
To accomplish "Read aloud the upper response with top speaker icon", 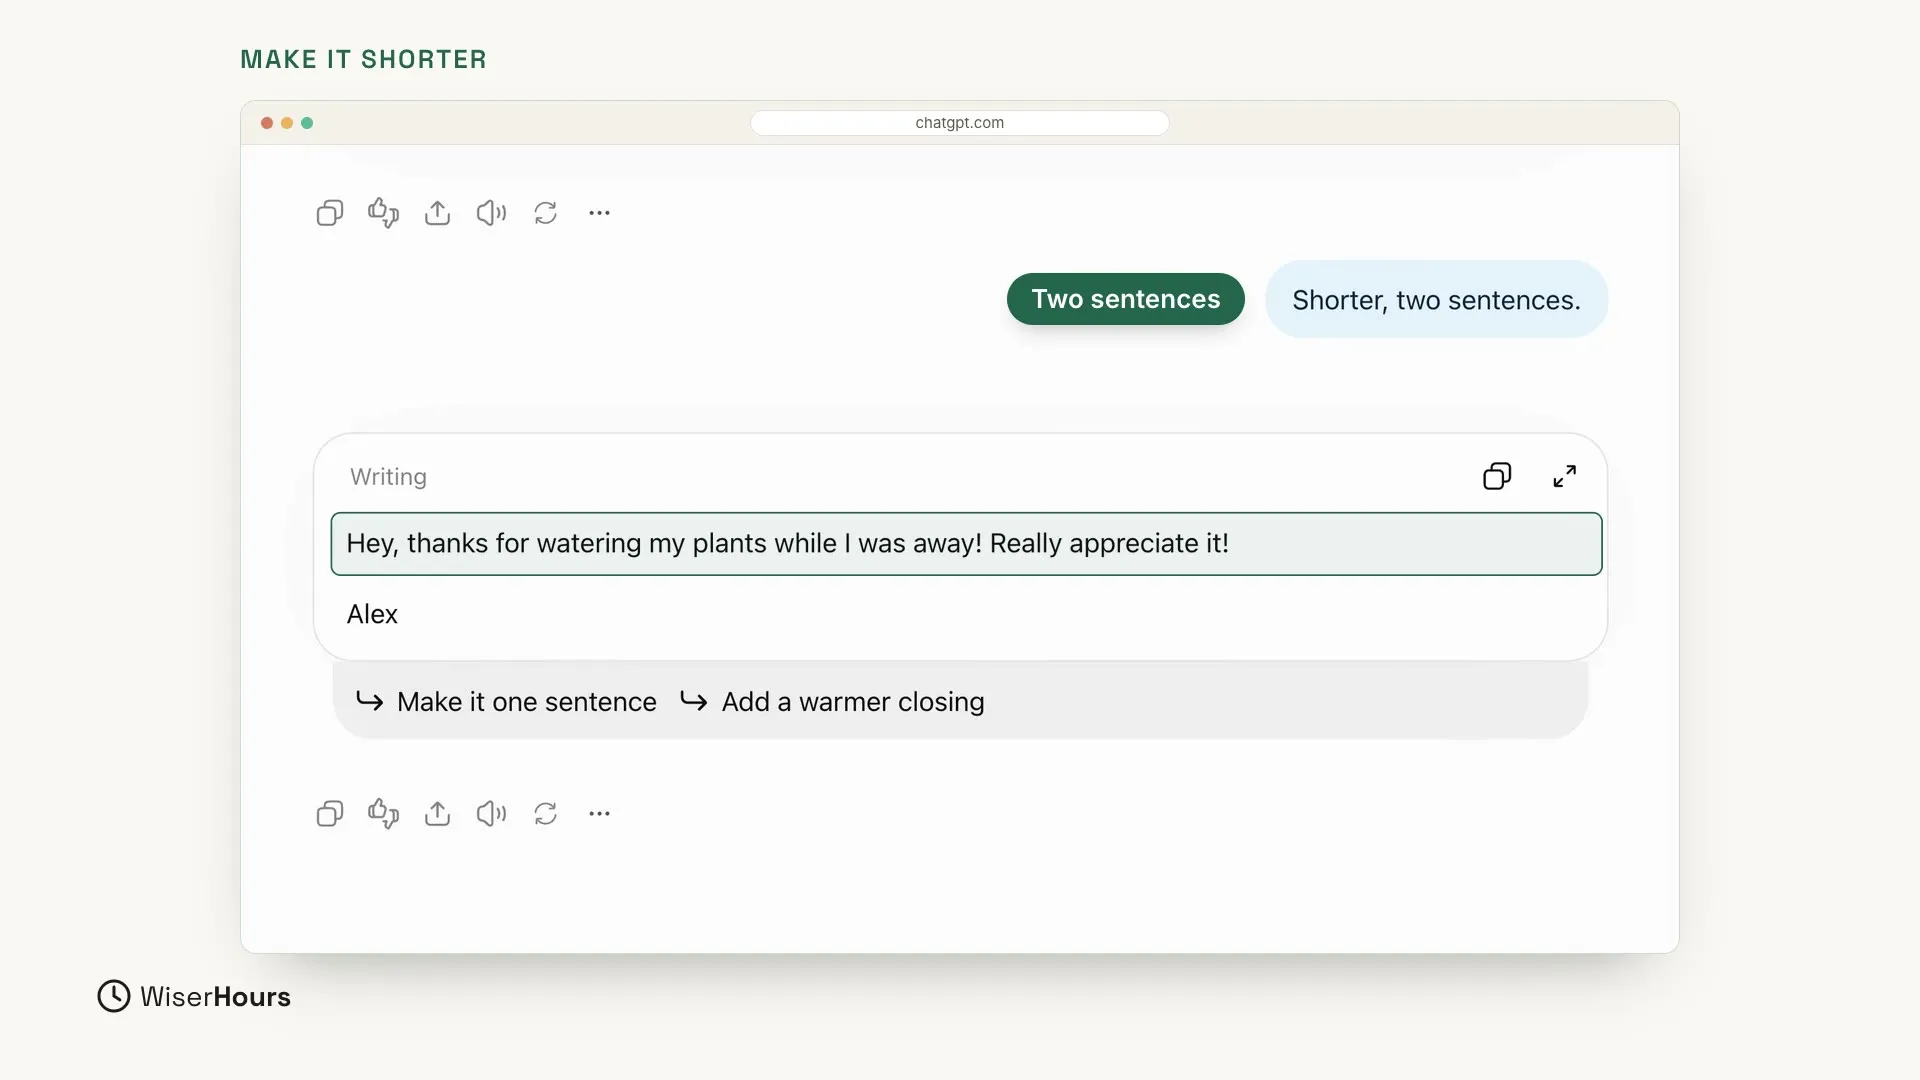I will [491, 213].
